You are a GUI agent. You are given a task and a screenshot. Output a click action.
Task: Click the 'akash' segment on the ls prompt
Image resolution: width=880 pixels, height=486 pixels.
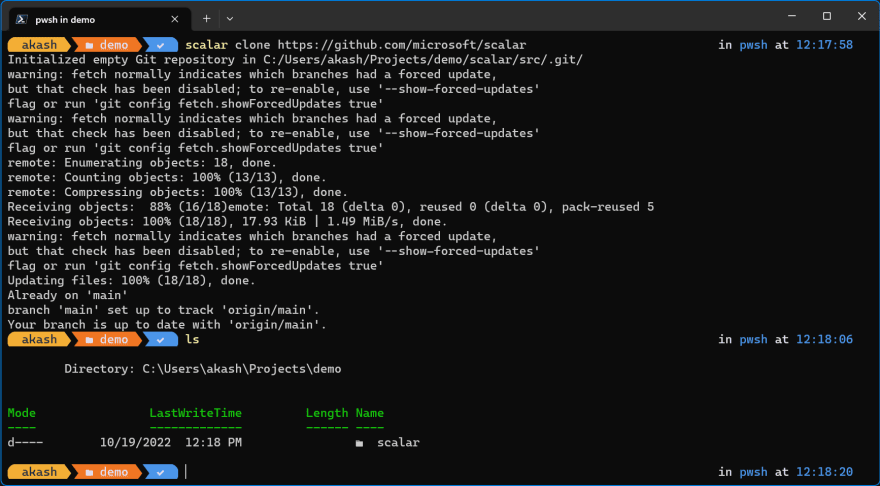coord(39,340)
